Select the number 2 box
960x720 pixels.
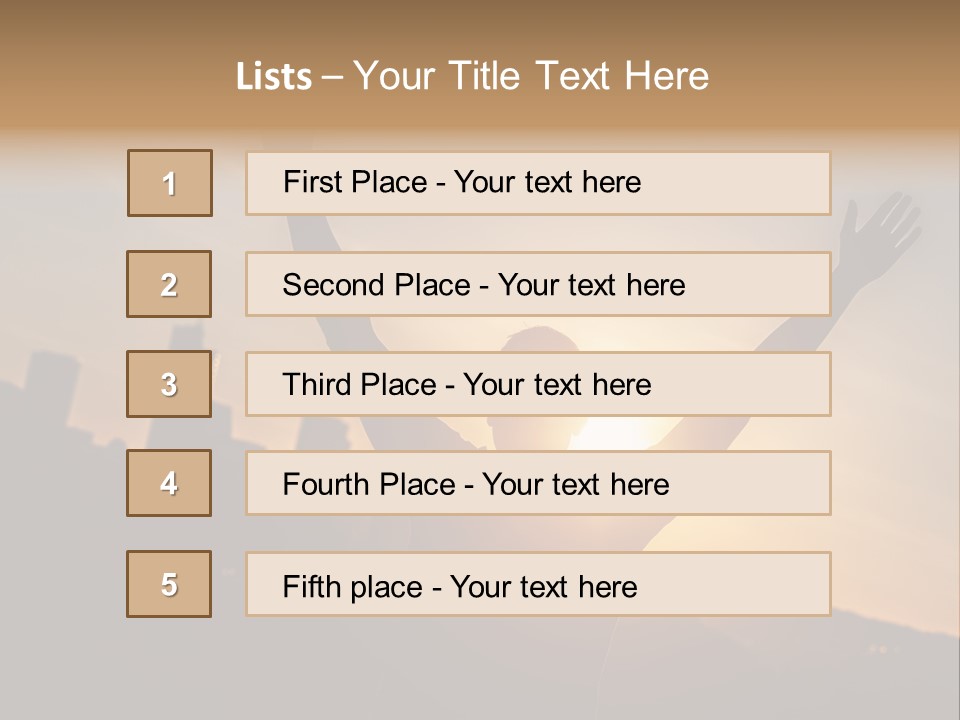169,284
